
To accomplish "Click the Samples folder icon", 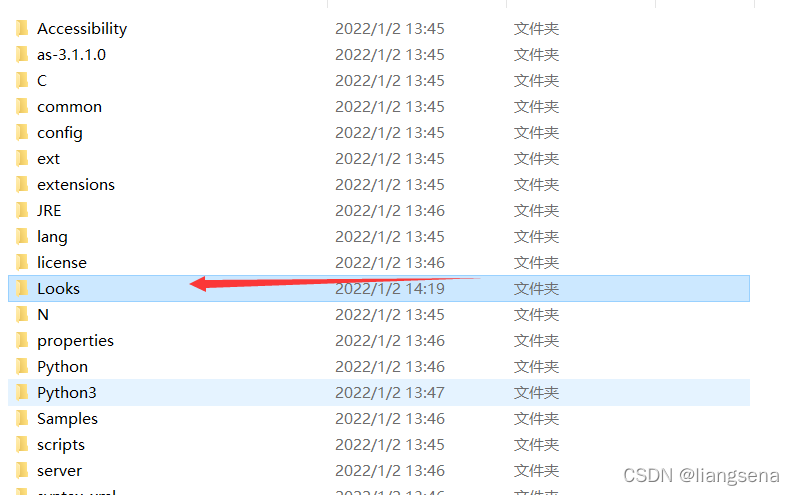I will coord(22,419).
